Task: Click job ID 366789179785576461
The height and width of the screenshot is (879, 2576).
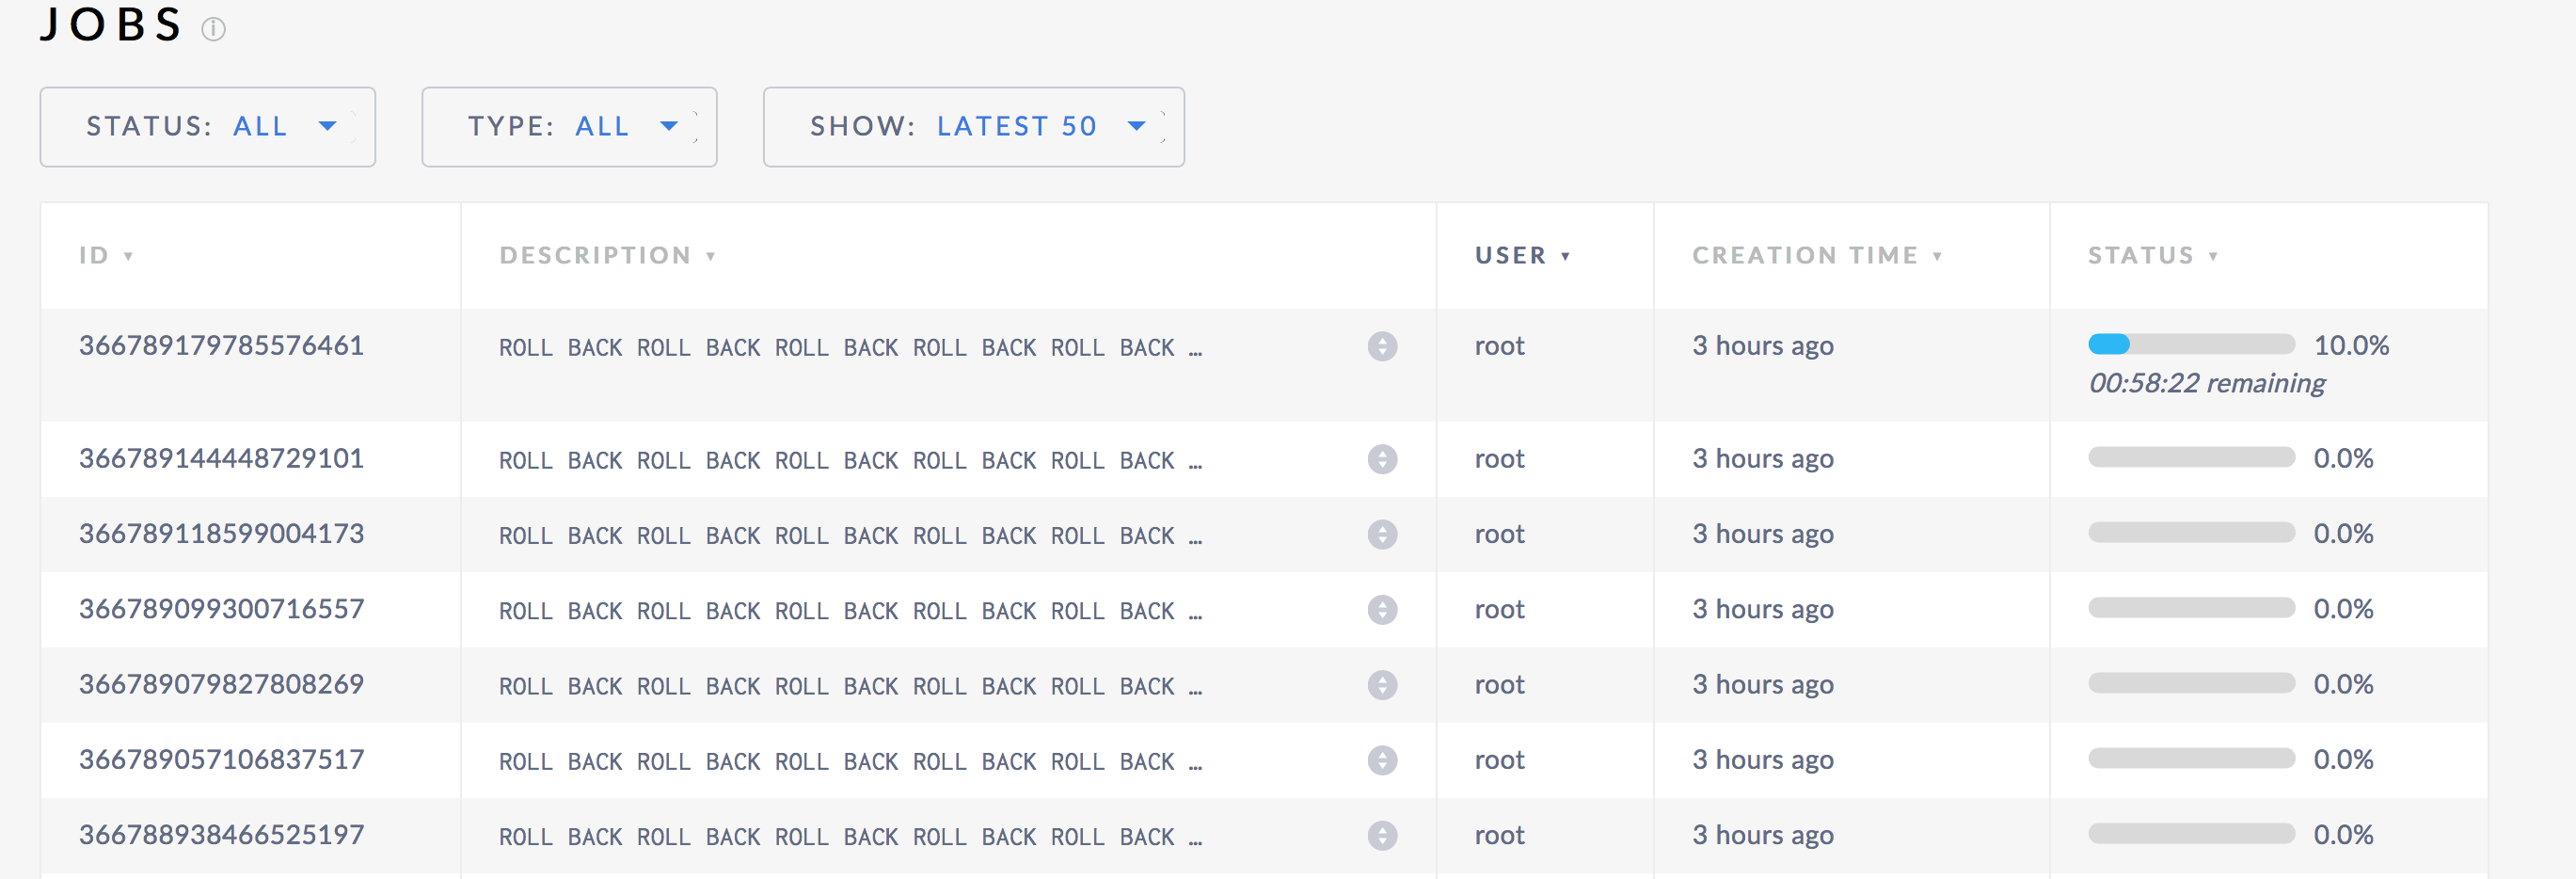Action: coord(222,346)
